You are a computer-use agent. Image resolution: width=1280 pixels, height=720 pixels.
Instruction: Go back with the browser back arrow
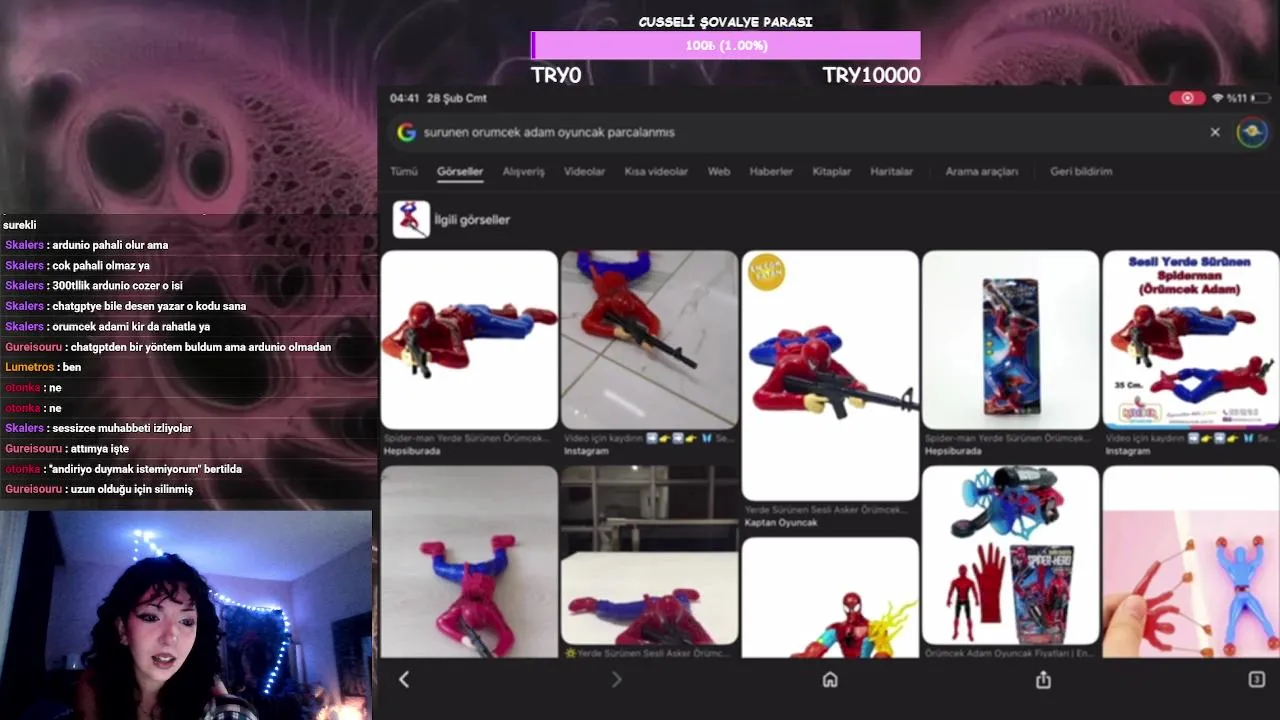click(x=404, y=680)
